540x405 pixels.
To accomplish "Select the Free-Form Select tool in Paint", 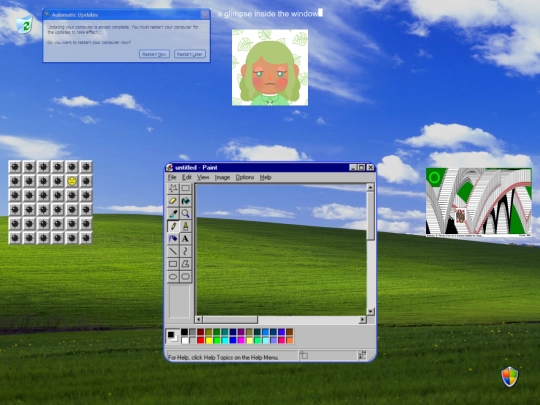I will 173,188.
